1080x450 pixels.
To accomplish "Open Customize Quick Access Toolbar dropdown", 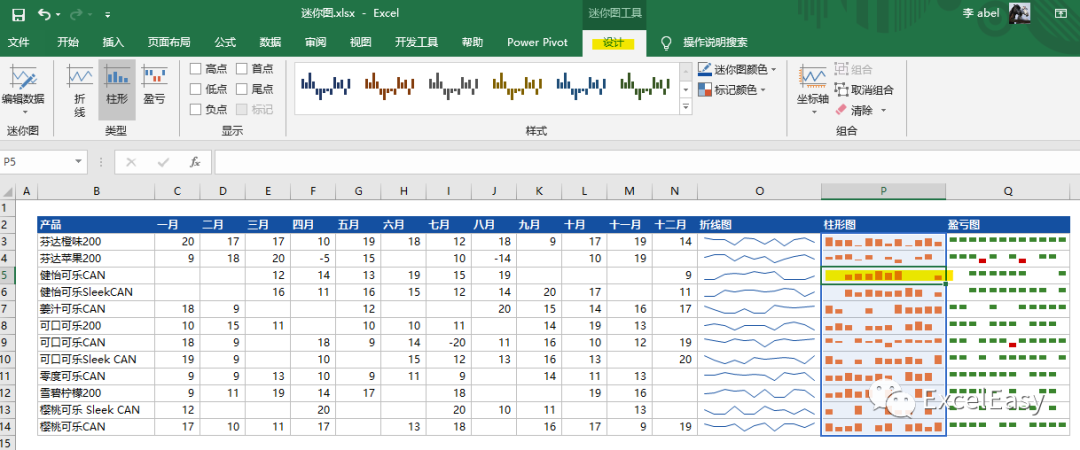I will pos(108,14).
